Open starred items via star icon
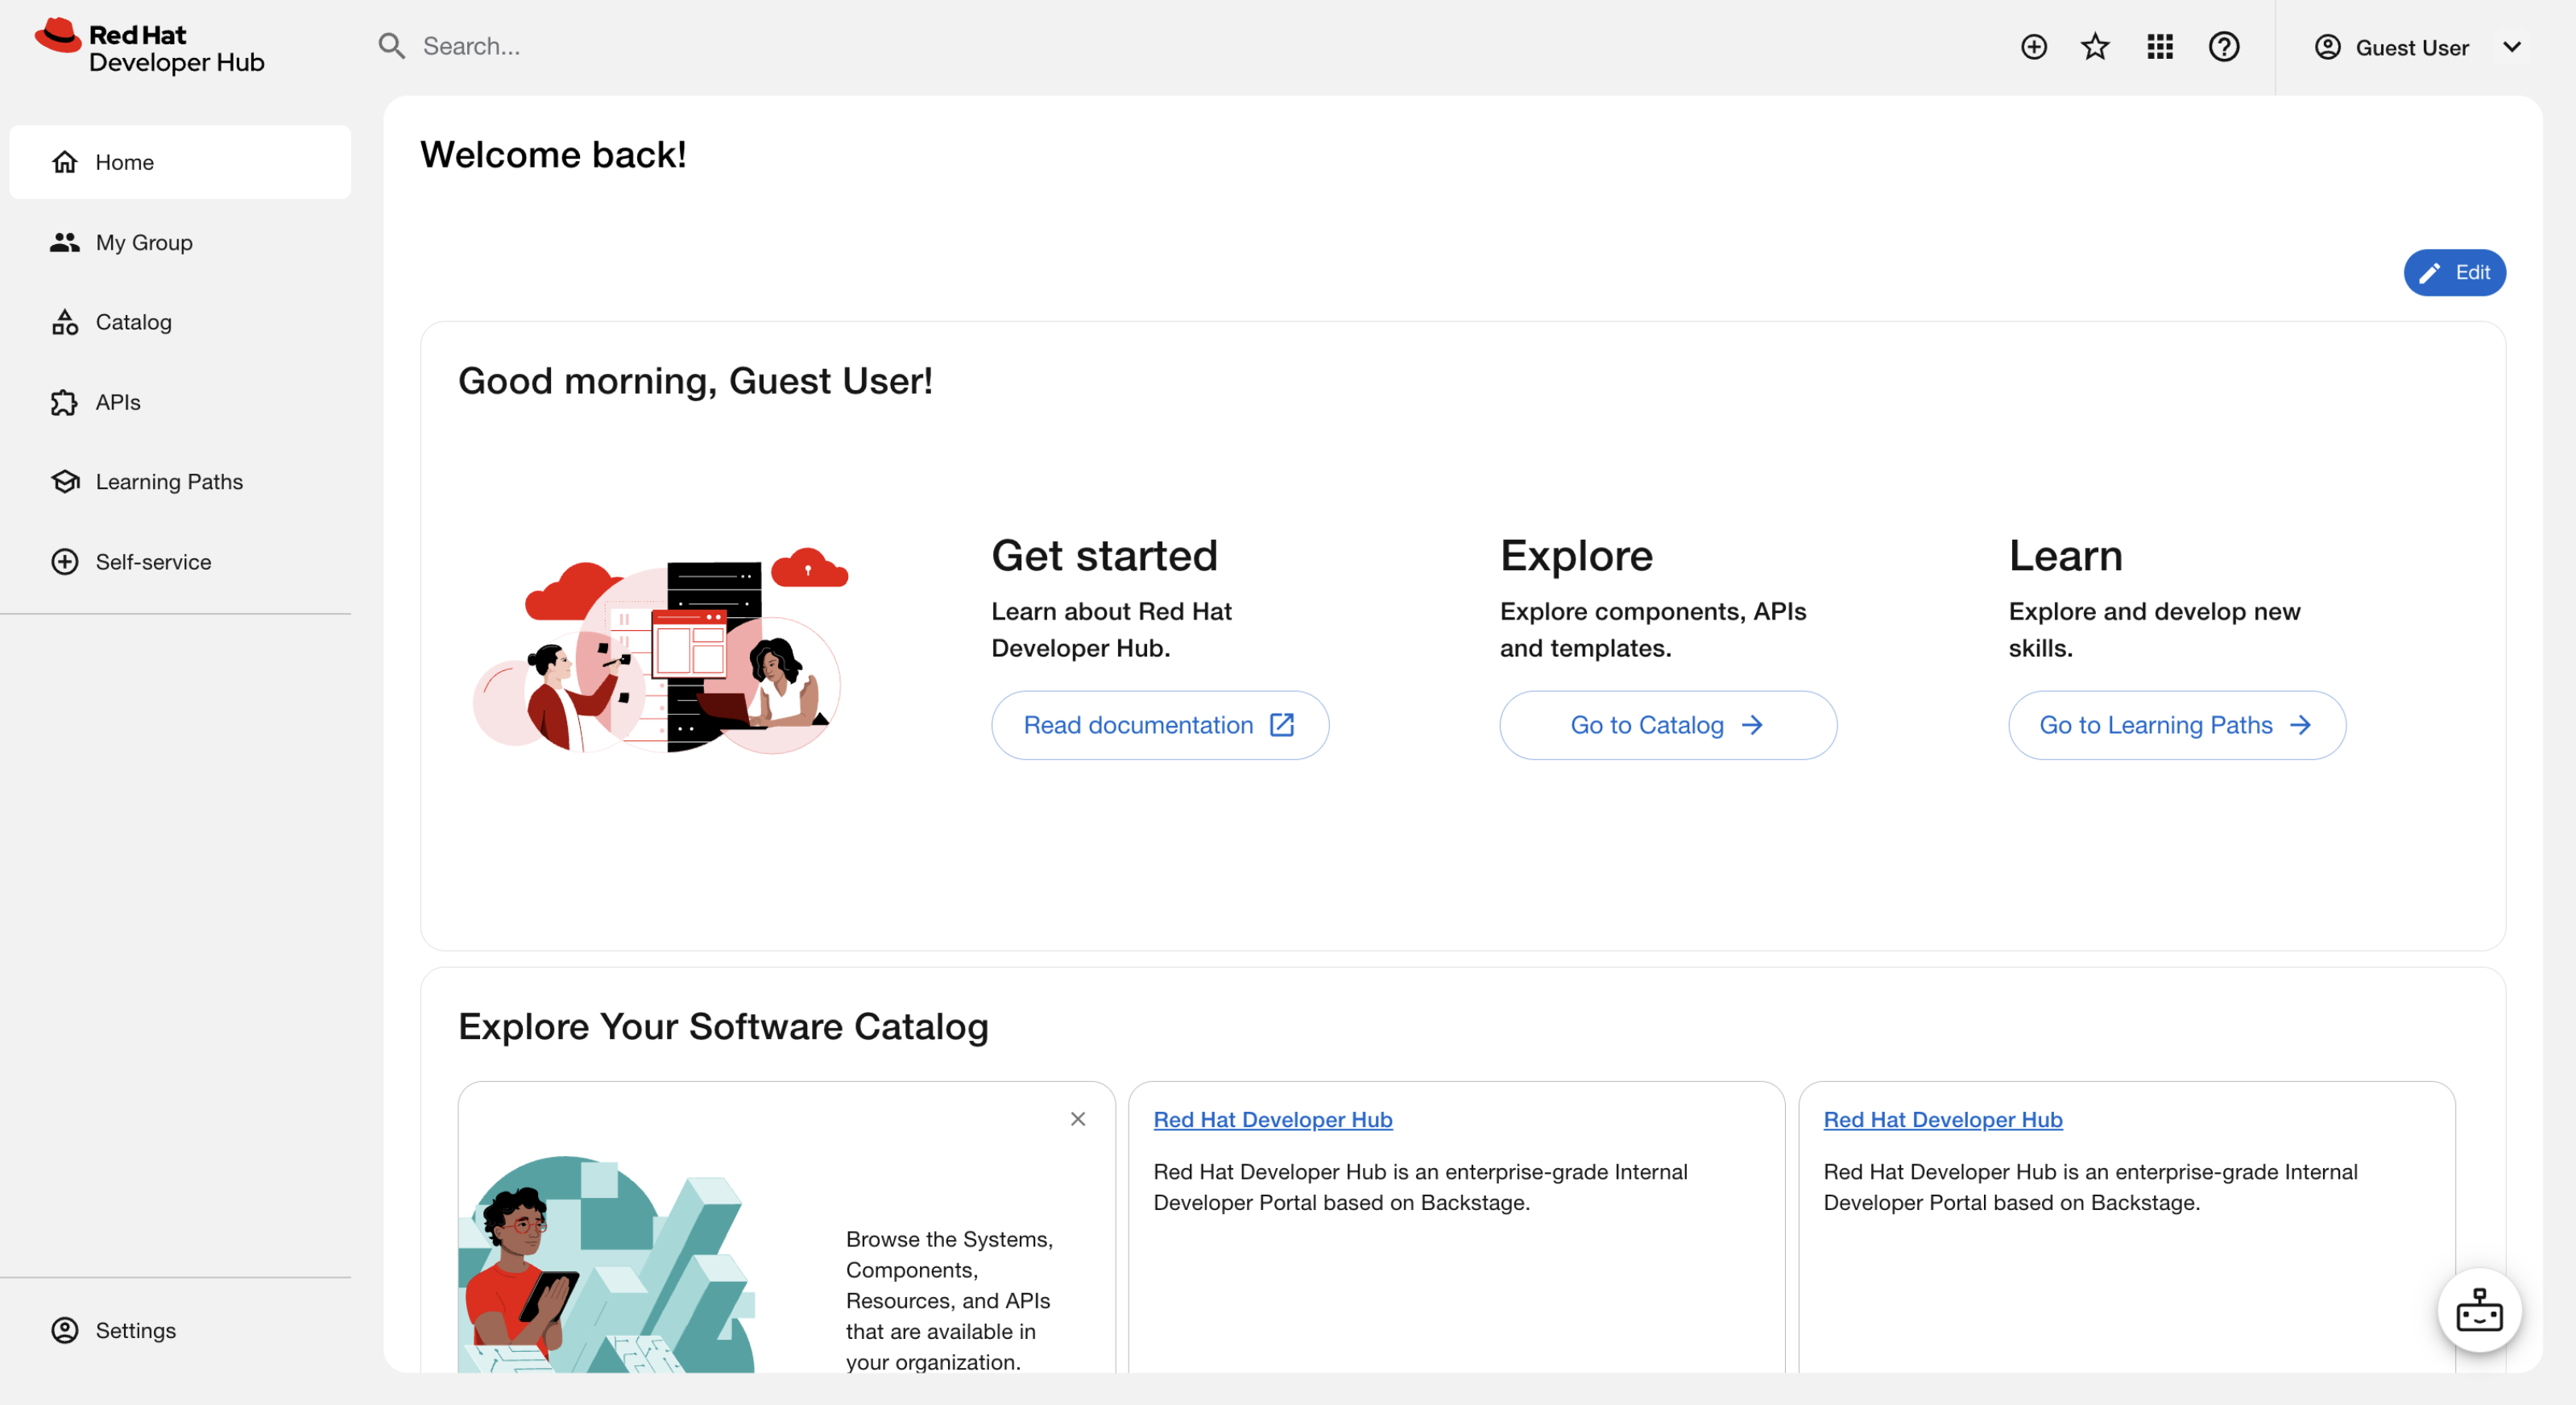 click(x=2094, y=47)
